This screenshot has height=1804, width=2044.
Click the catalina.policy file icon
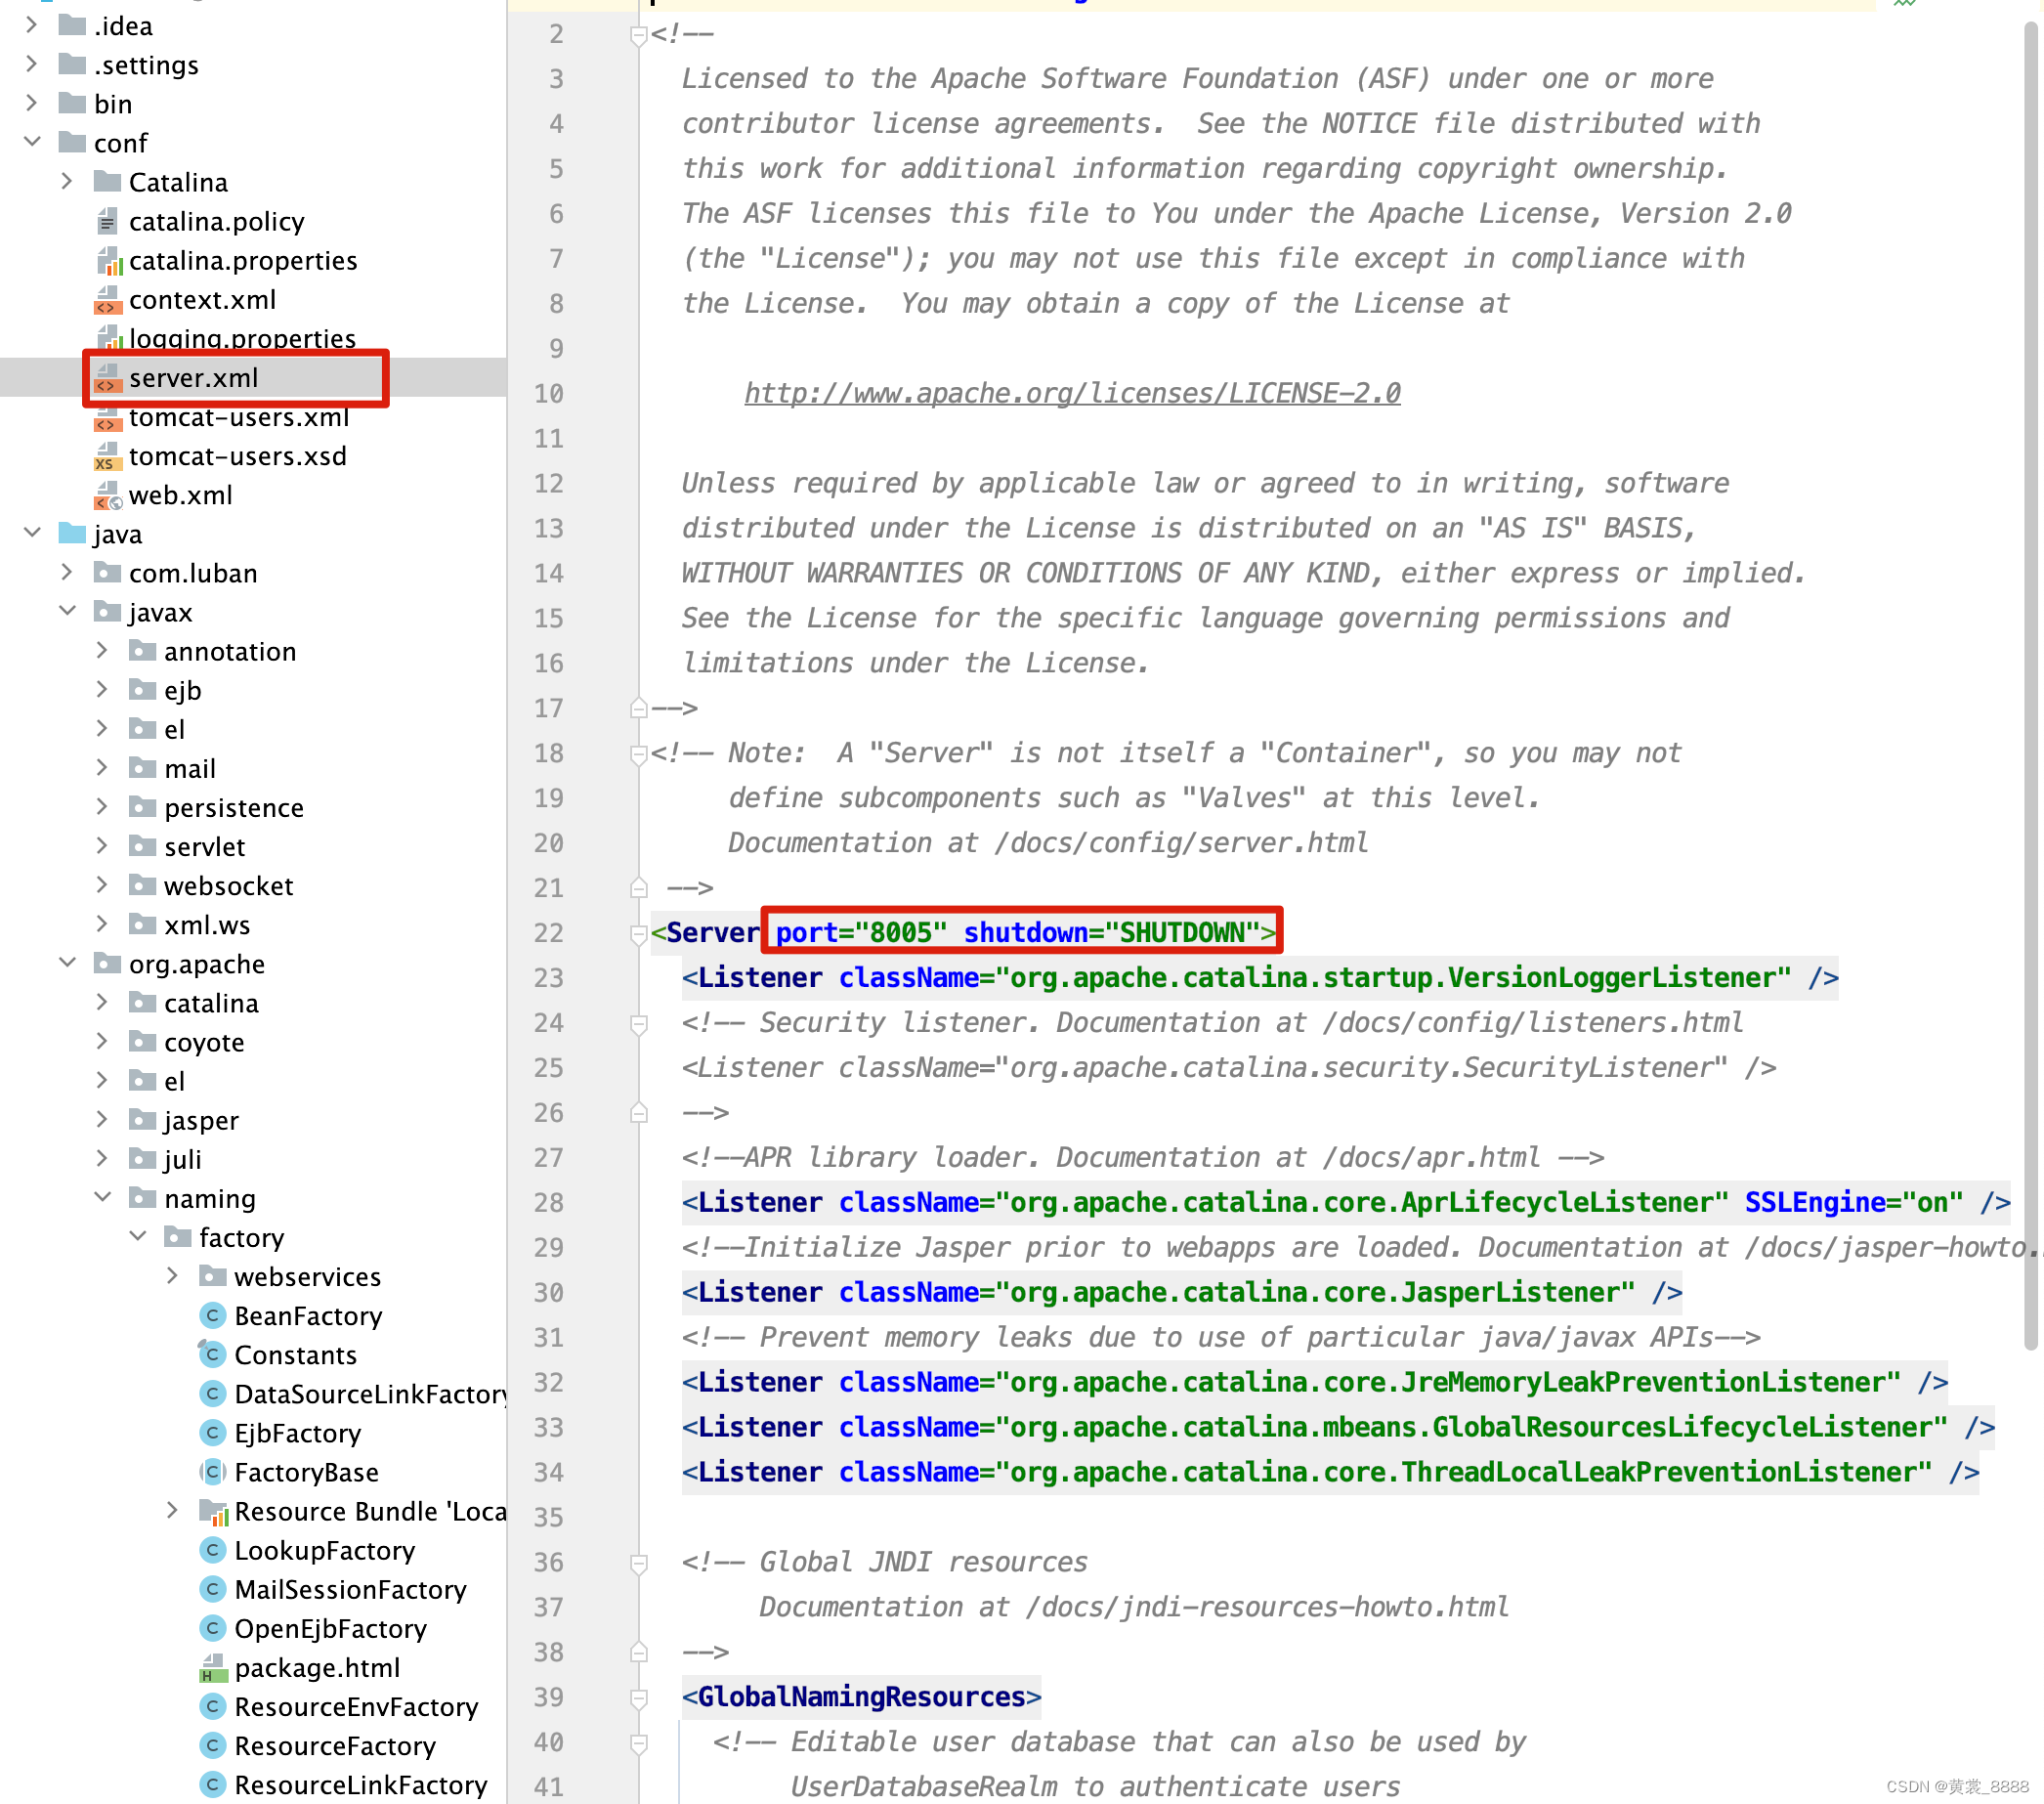click(x=107, y=222)
